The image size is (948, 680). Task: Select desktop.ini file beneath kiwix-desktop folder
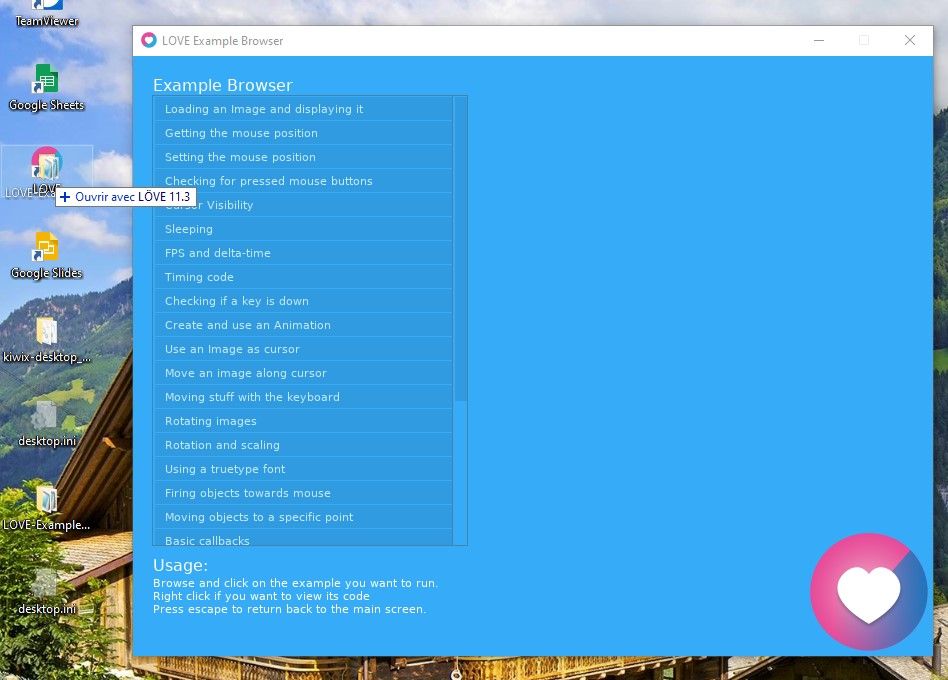click(x=47, y=424)
